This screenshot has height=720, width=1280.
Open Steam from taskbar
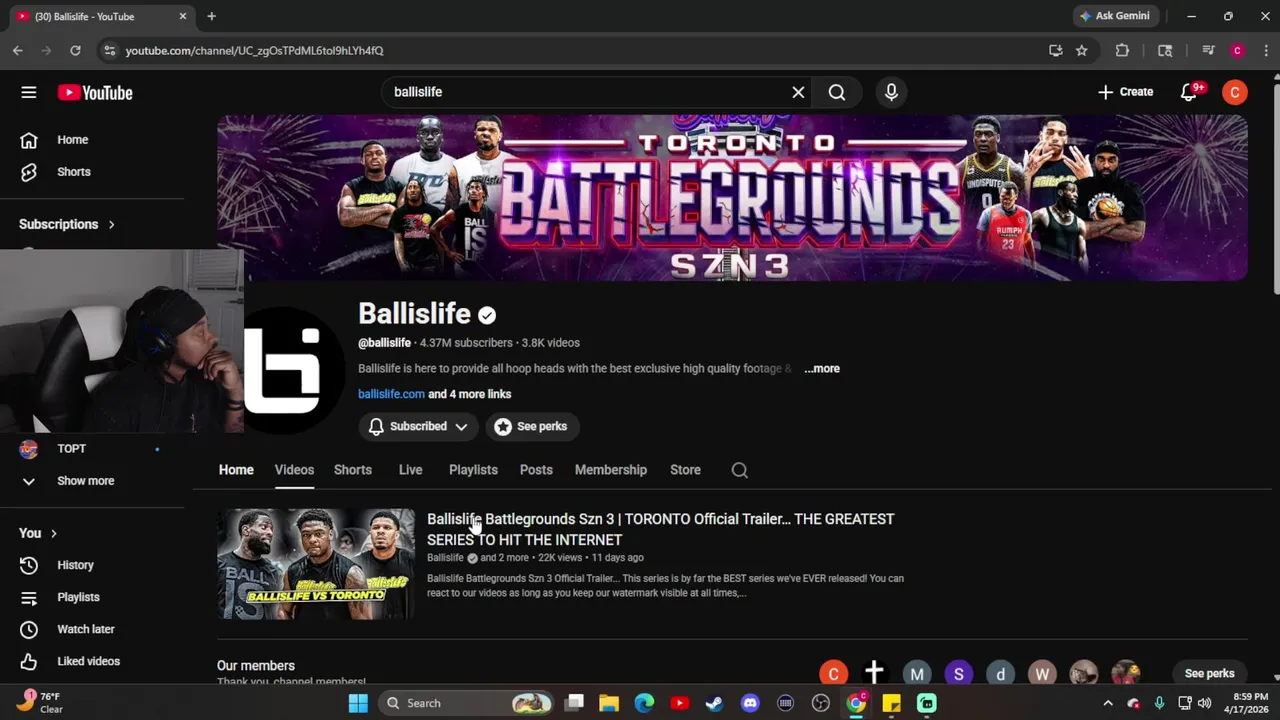(715, 703)
